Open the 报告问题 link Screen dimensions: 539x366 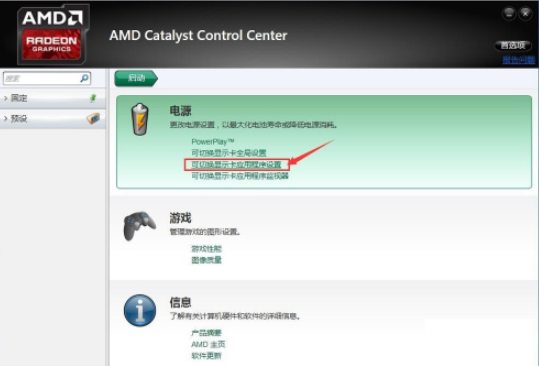pos(518,60)
